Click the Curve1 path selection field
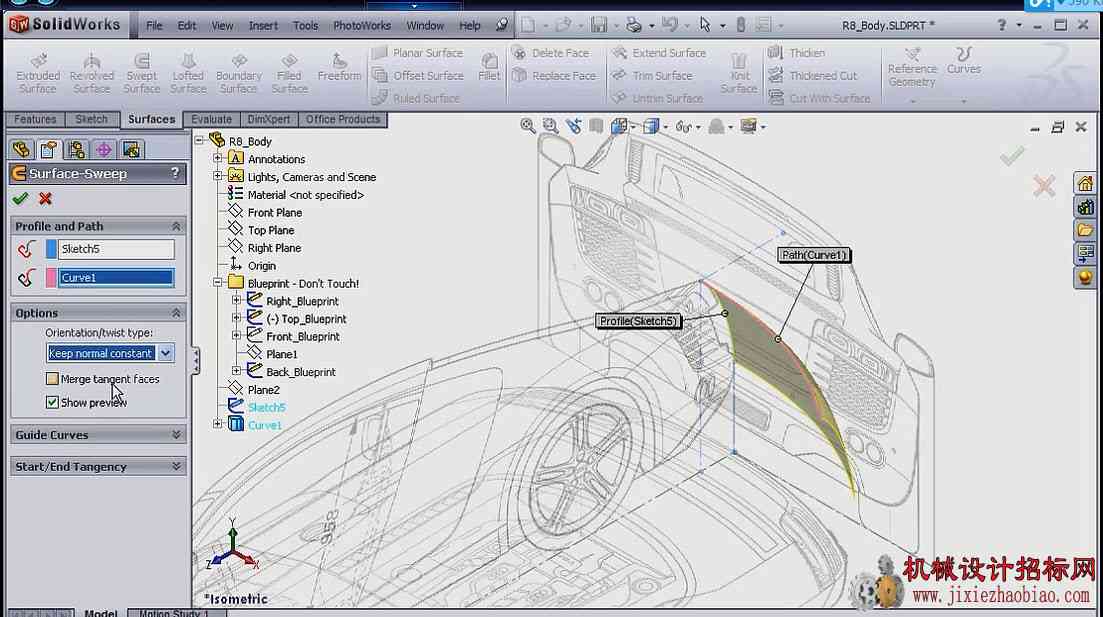Viewport: 1103px width, 617px height. [x=116, y=278]
